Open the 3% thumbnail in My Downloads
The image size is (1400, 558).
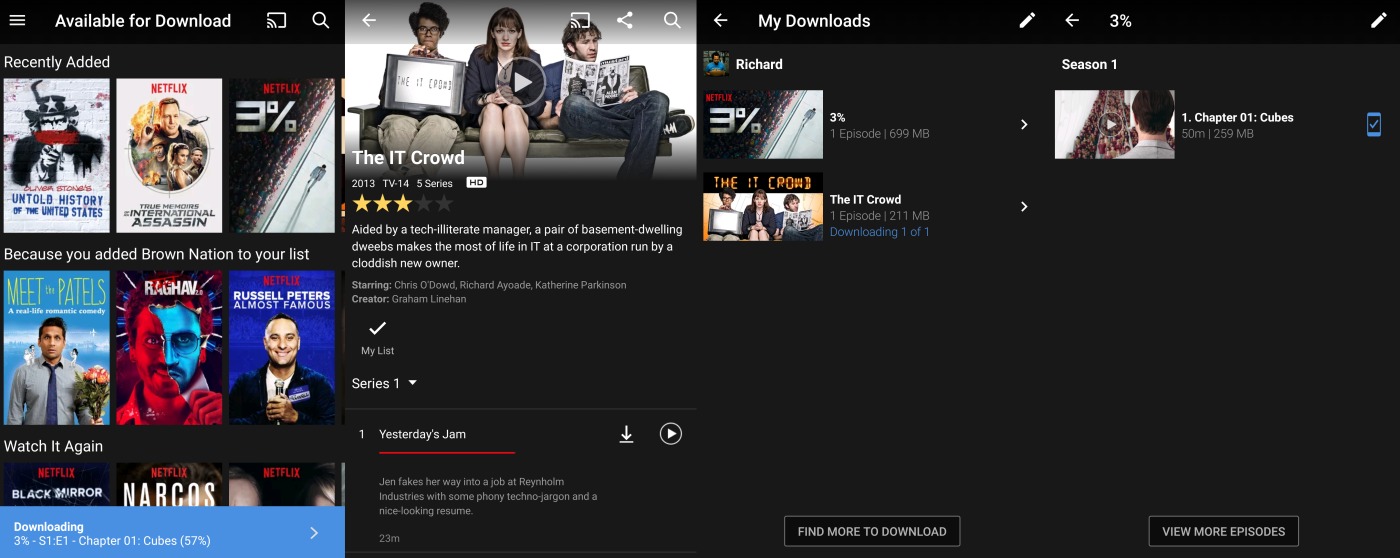click(763, 124)
